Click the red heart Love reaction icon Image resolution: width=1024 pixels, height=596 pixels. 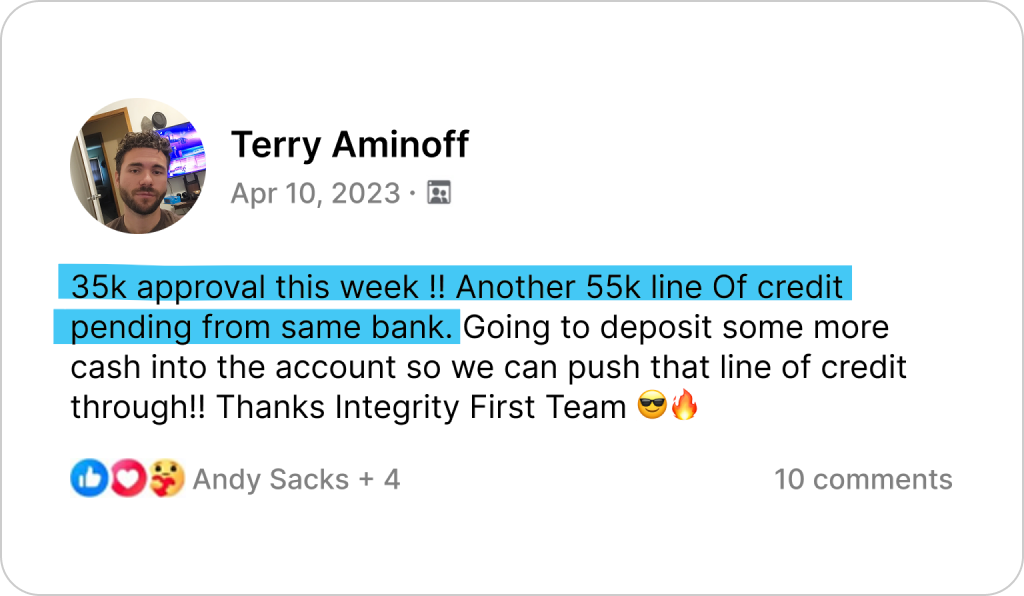pyautogui.click(x=127, y=478)
